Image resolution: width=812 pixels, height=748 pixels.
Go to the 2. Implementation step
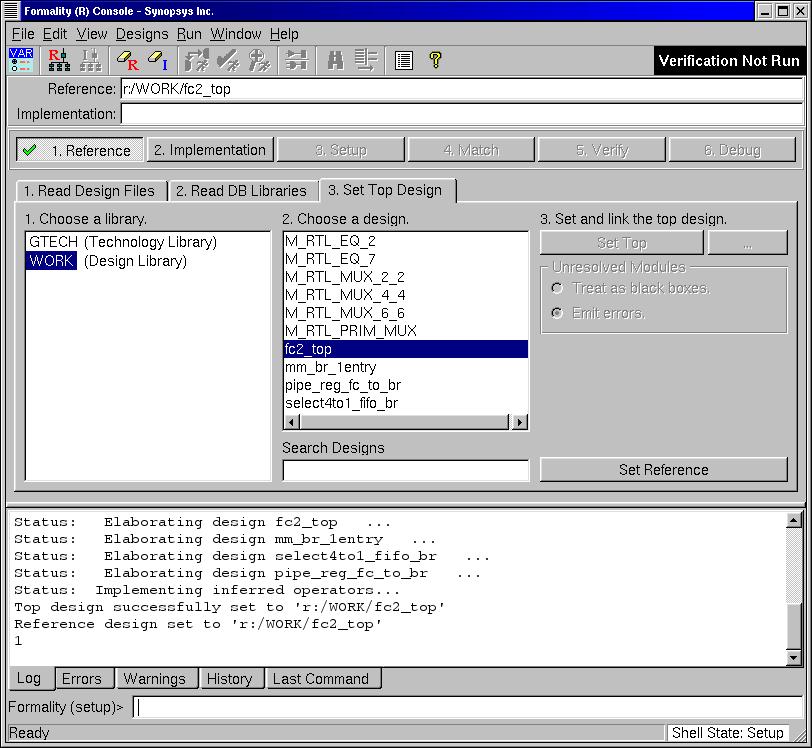(x=210, y=150)
